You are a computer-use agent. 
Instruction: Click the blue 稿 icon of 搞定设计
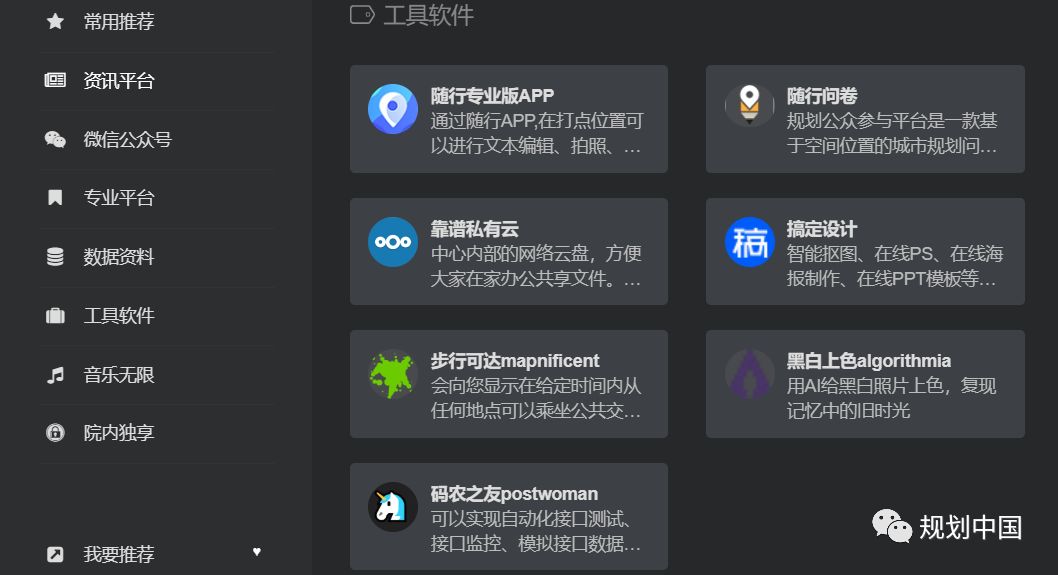point(749,242)
